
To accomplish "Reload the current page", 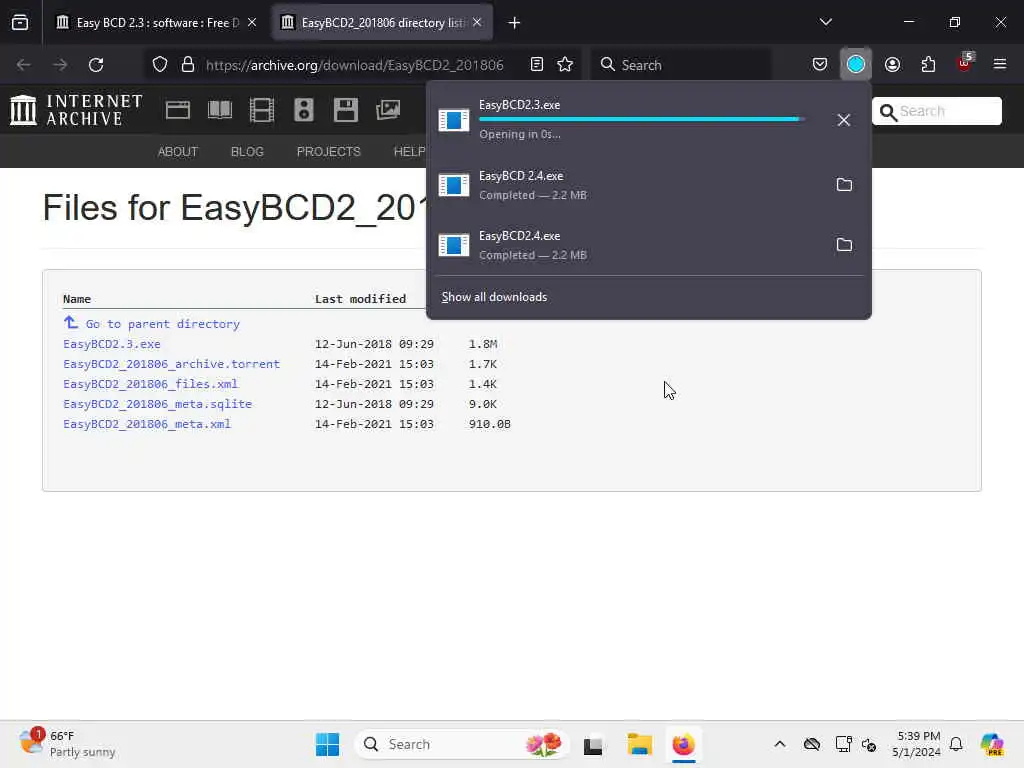I will click(96, 65).
